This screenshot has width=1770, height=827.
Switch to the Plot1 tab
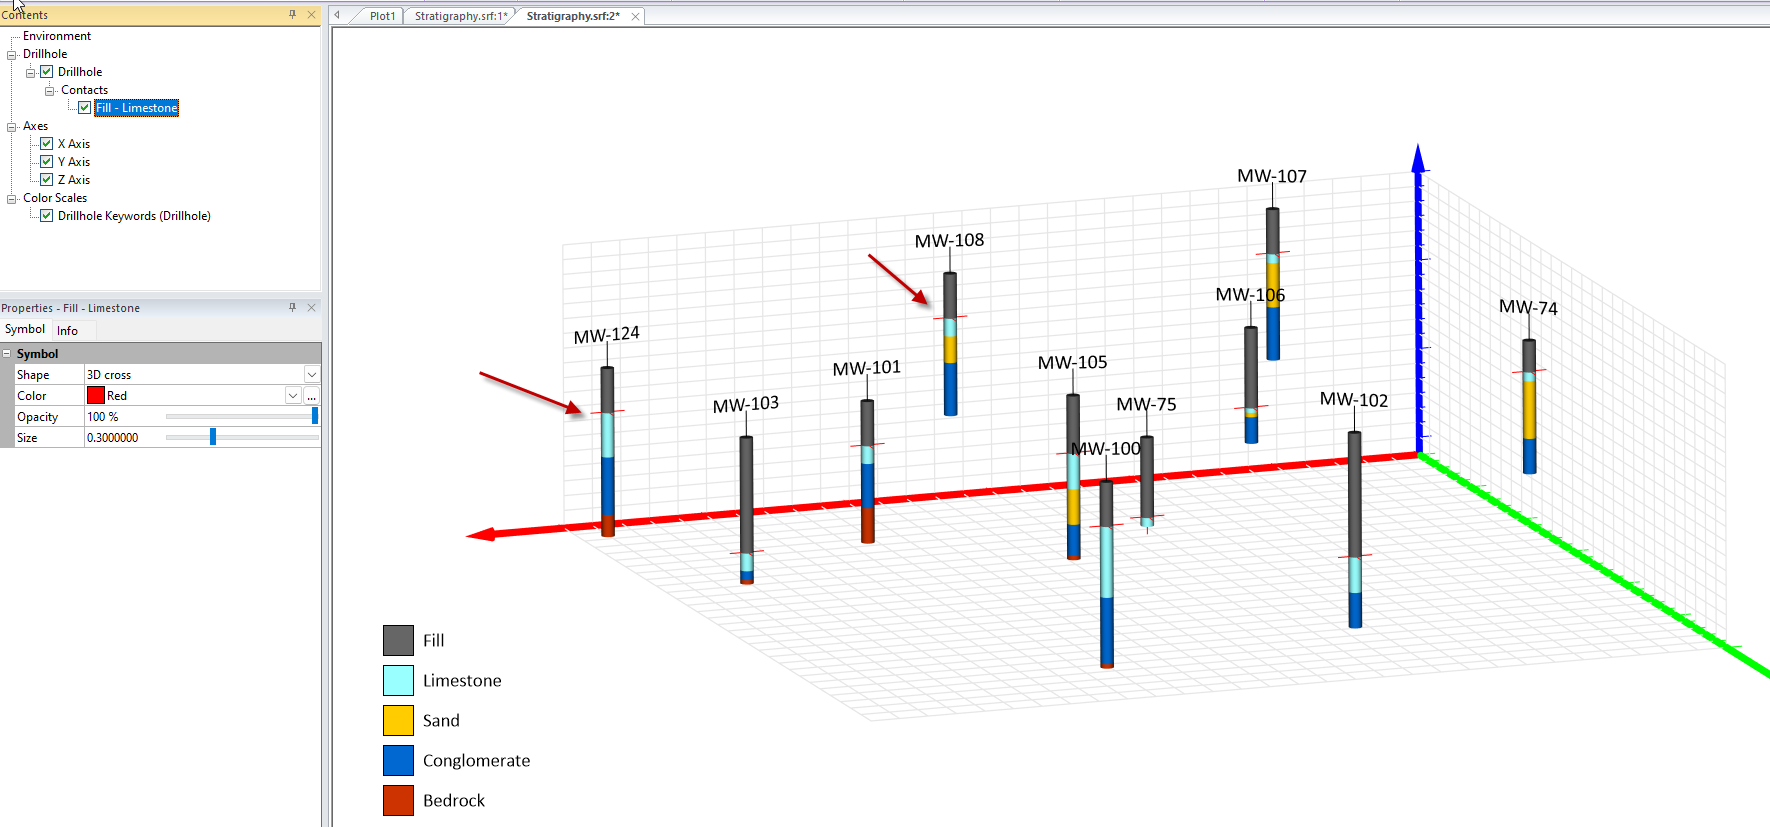pyautogui.click(x=382, y=16)
